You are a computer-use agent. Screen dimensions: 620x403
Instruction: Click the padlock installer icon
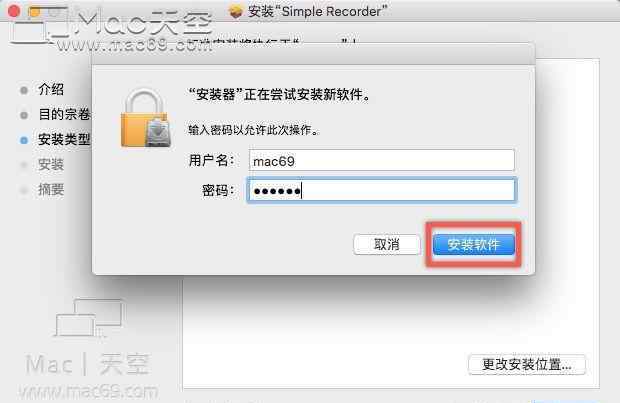click(x=146, y=118)
